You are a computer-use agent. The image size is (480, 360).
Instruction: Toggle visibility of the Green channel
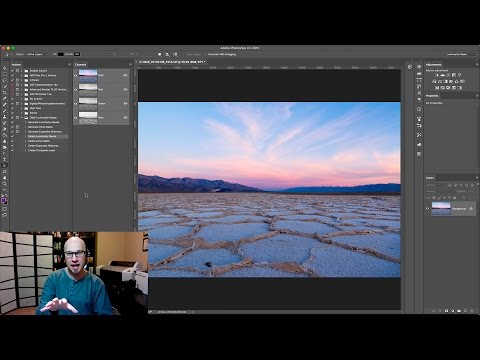tap(76, 103)
